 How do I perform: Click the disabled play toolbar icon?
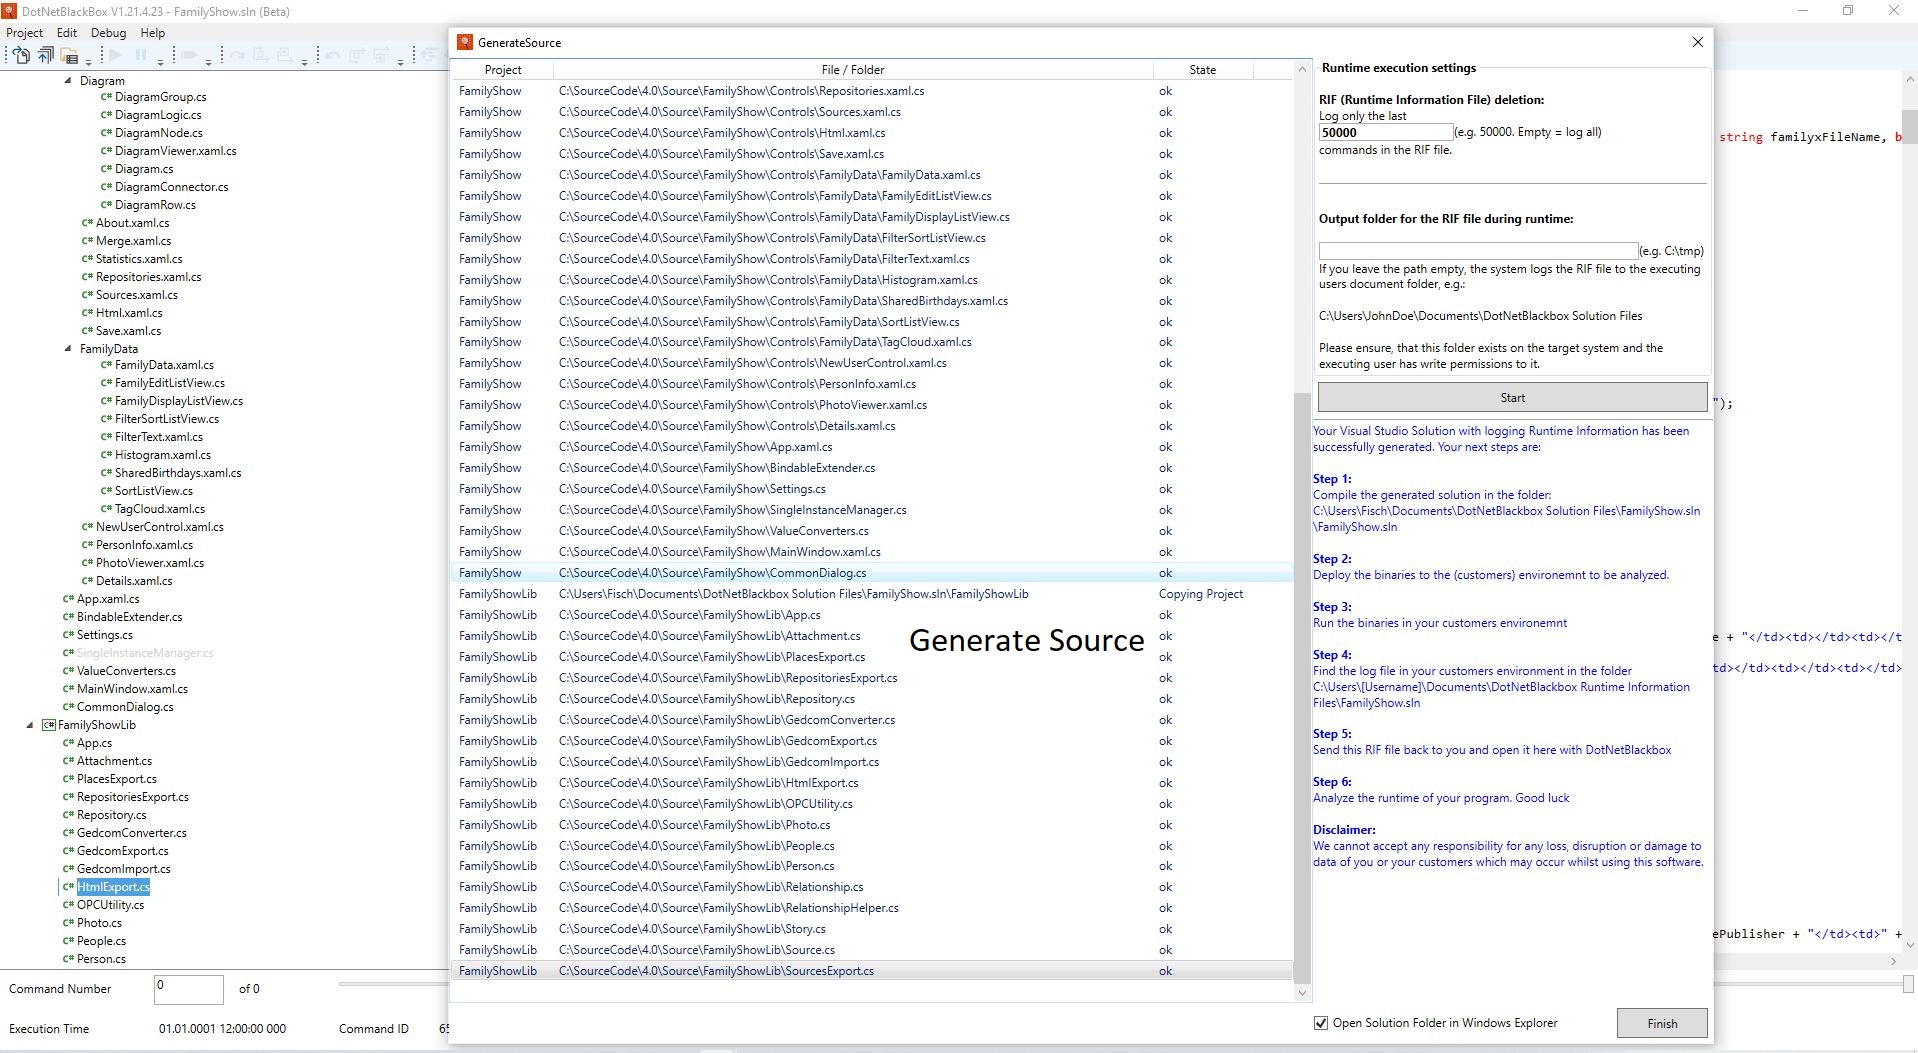tap(116, 55)
